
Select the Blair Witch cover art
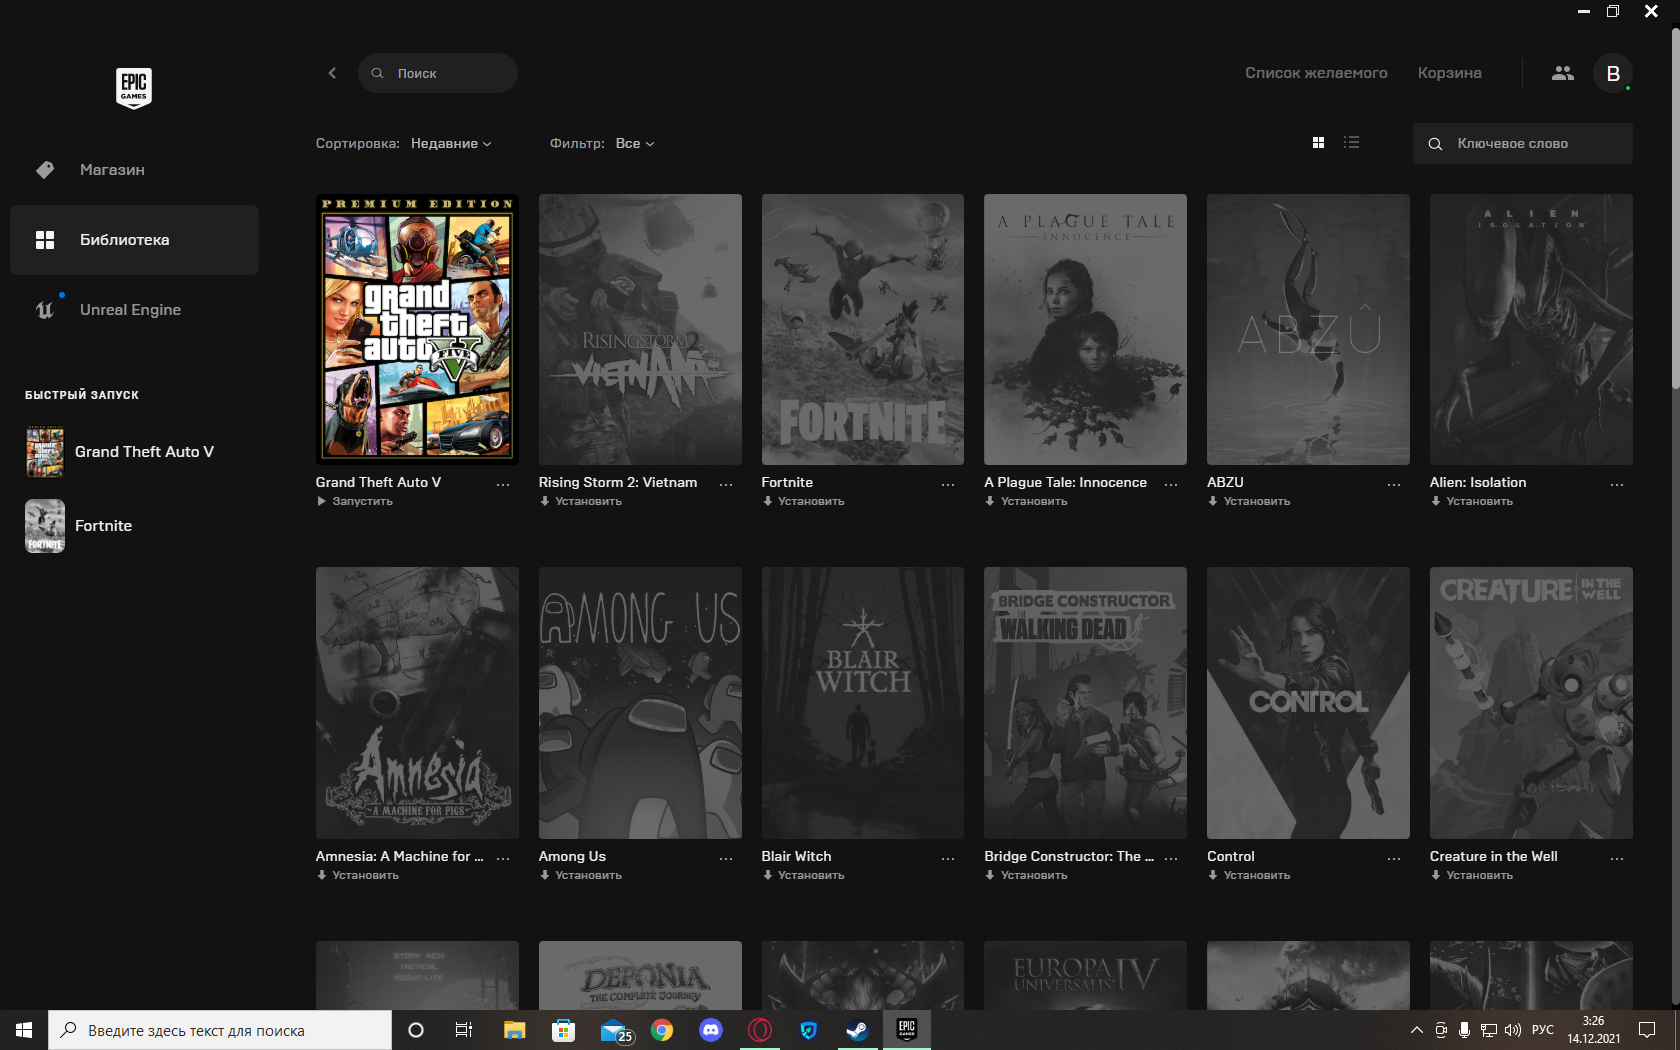pyautogui.click(x=863, y=703)
